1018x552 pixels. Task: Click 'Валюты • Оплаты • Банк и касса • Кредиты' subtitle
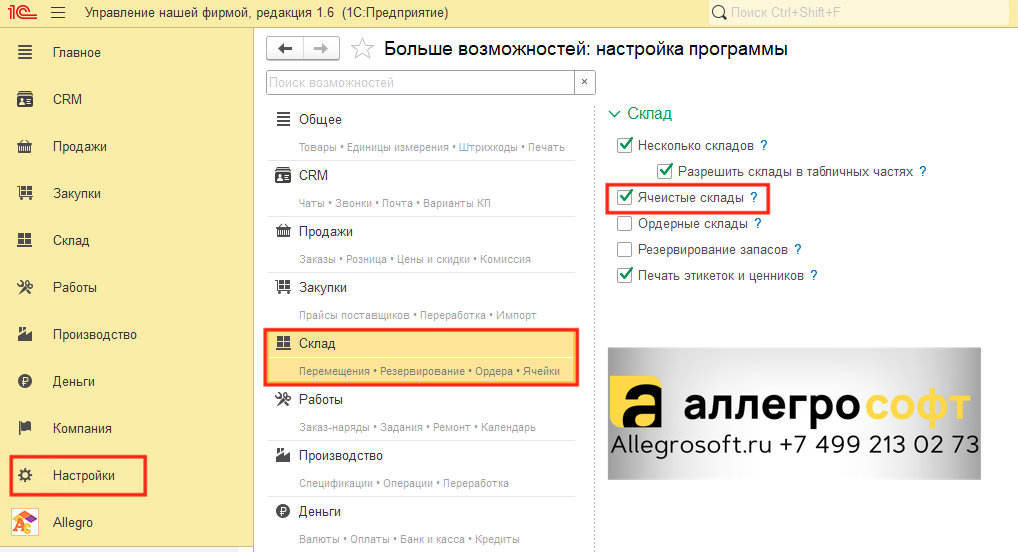pyautogui.click(x=409, y=539)
